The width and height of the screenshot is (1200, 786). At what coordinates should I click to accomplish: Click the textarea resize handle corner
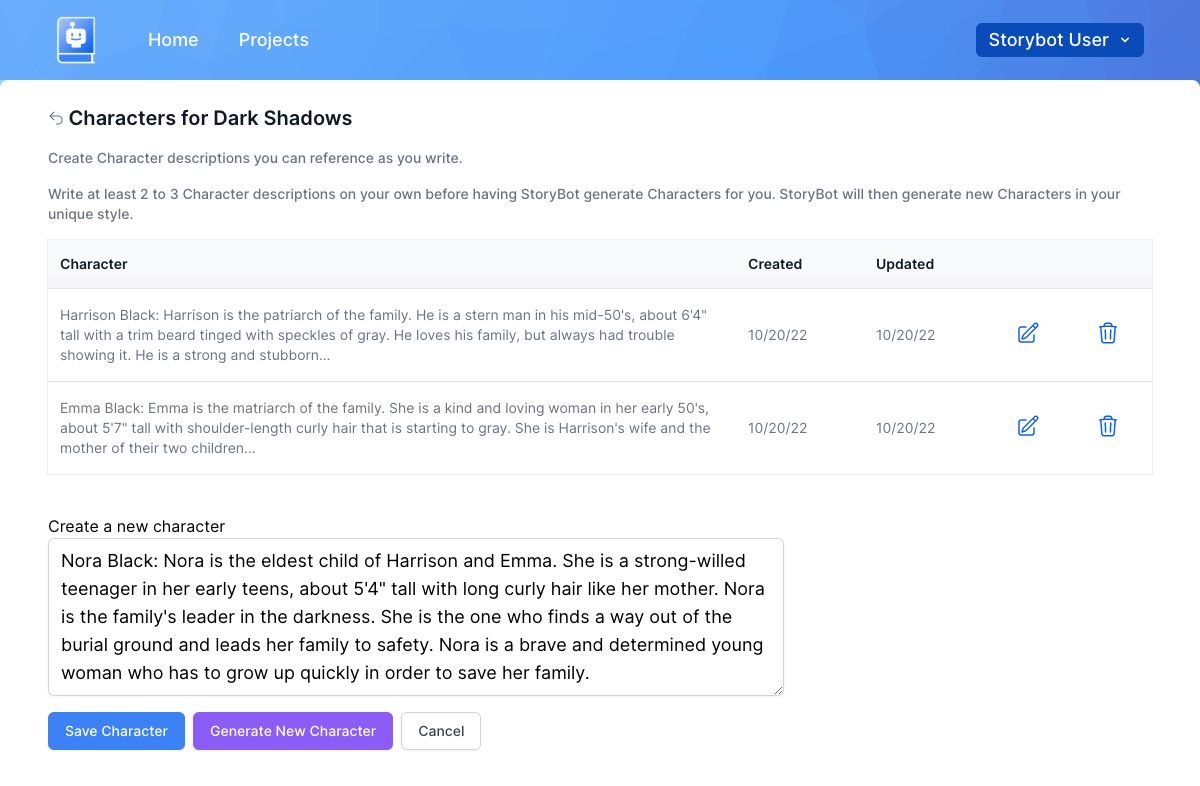pyautogui.click(x=777, y=689)
